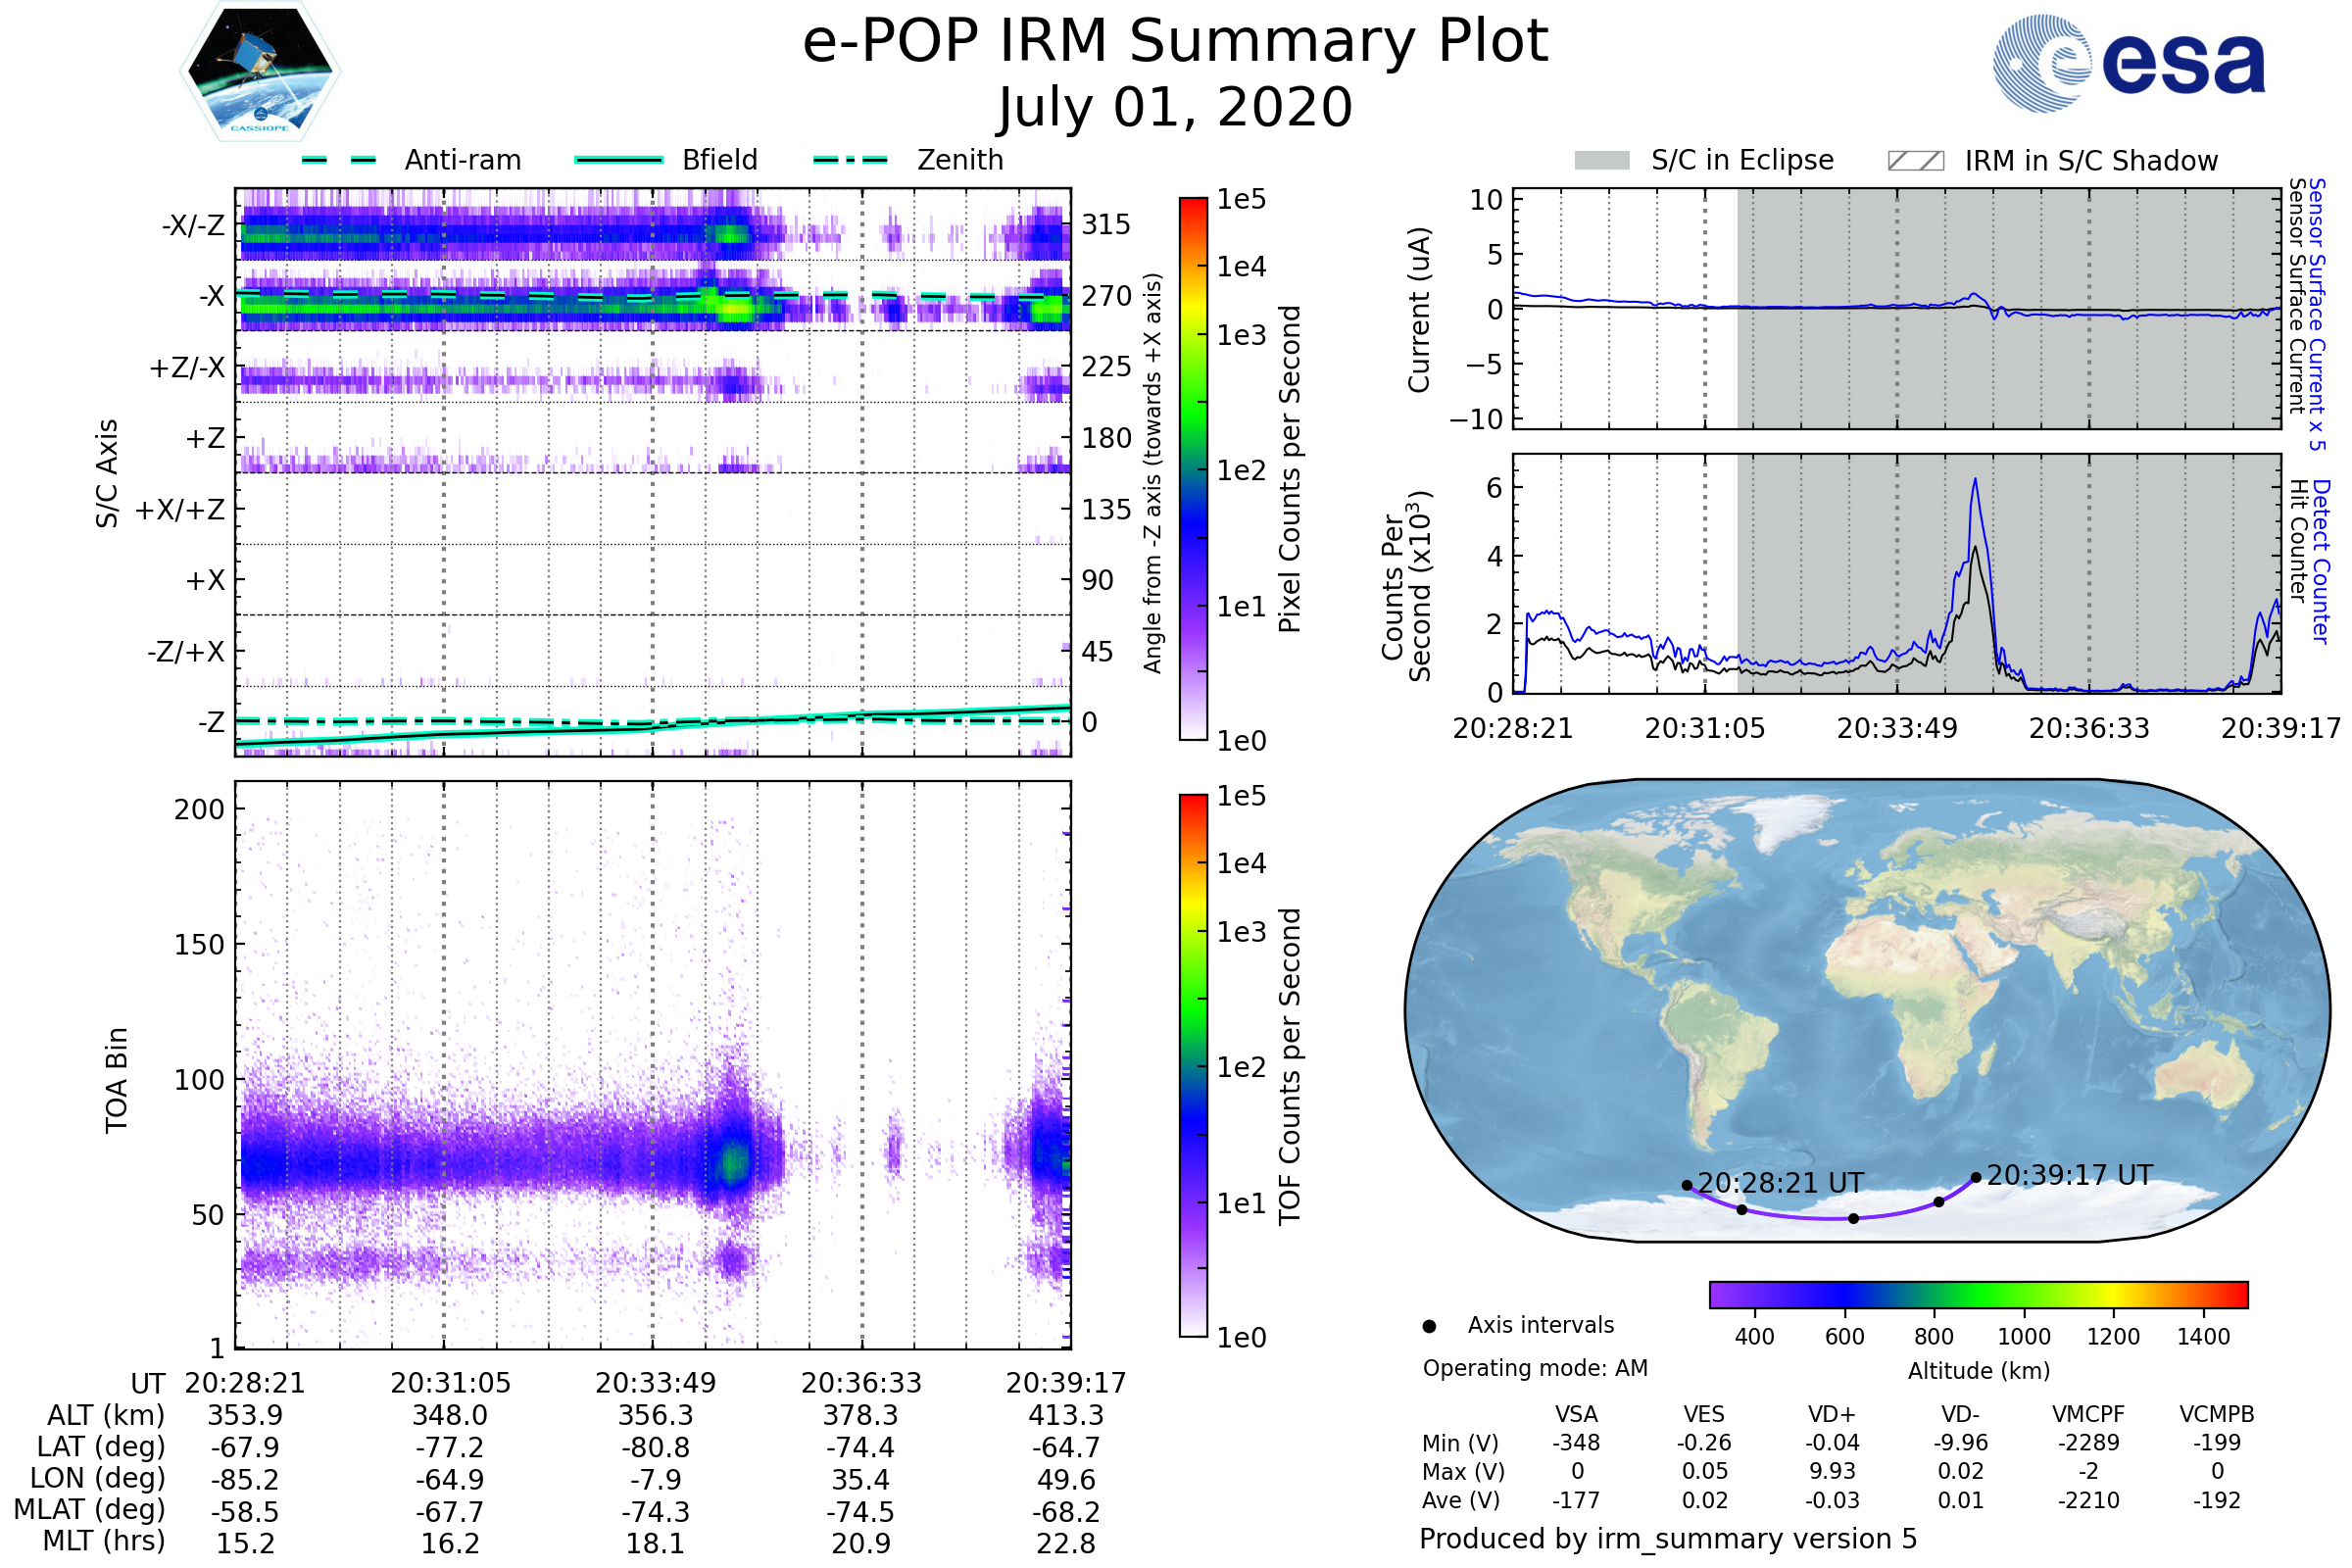
Task: Click the CASSIOPE mission hexagon logo
Action: click(260, 72)
